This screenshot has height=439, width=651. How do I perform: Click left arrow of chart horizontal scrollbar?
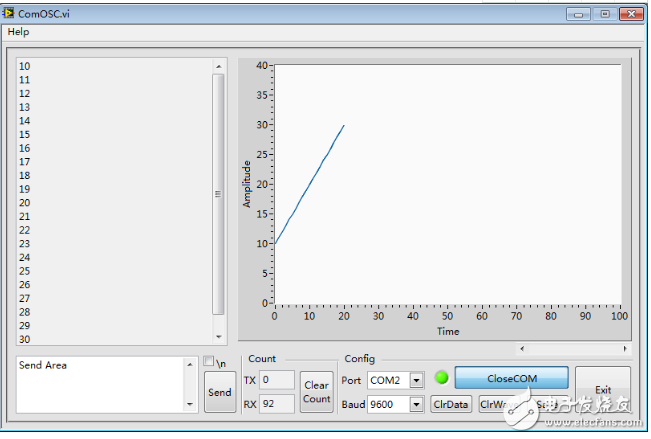point(522,349)
